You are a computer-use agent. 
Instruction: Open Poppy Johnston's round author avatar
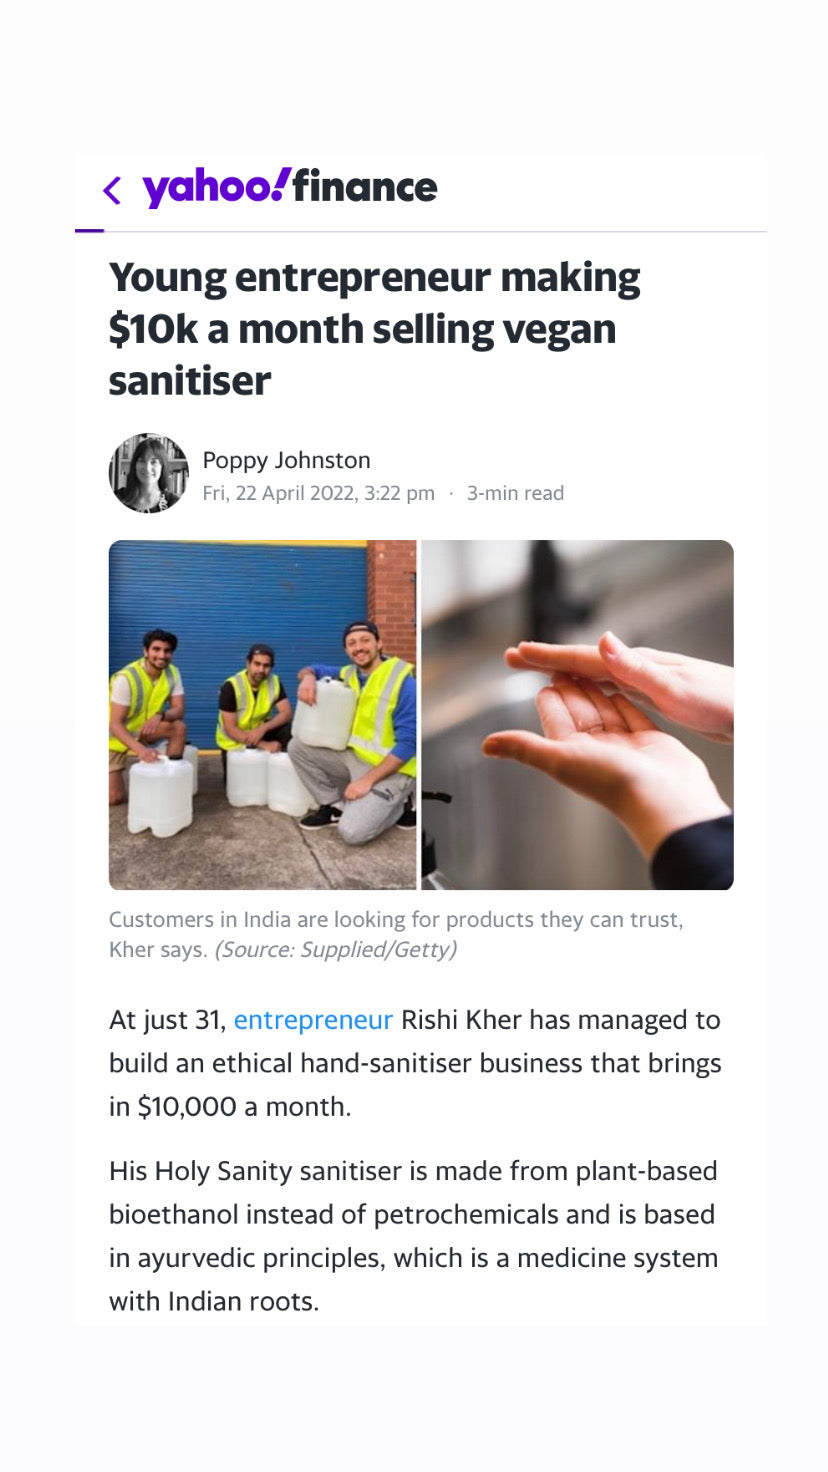pos(149,473)
